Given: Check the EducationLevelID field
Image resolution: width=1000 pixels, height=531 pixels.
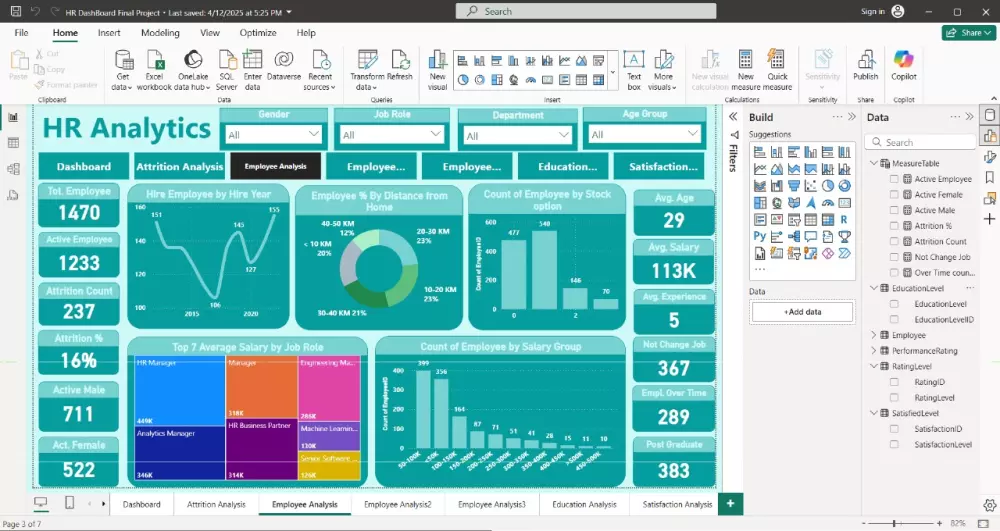Looking at the screenshot, I should 894,319.
